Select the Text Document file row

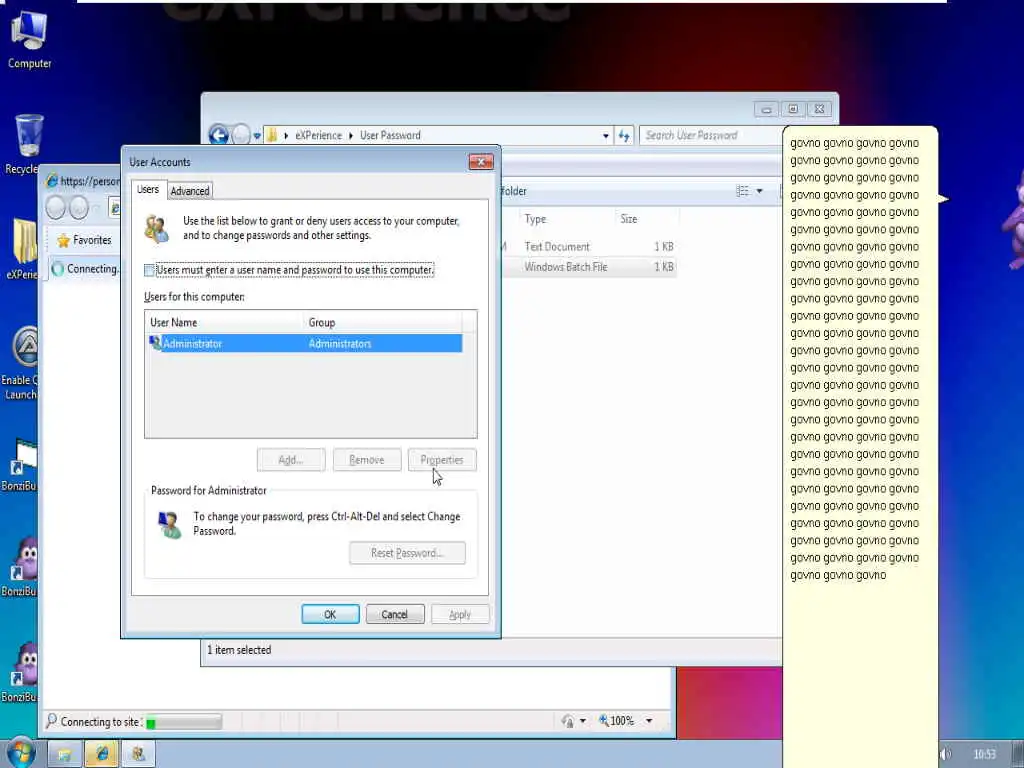(x=588, y=247)
